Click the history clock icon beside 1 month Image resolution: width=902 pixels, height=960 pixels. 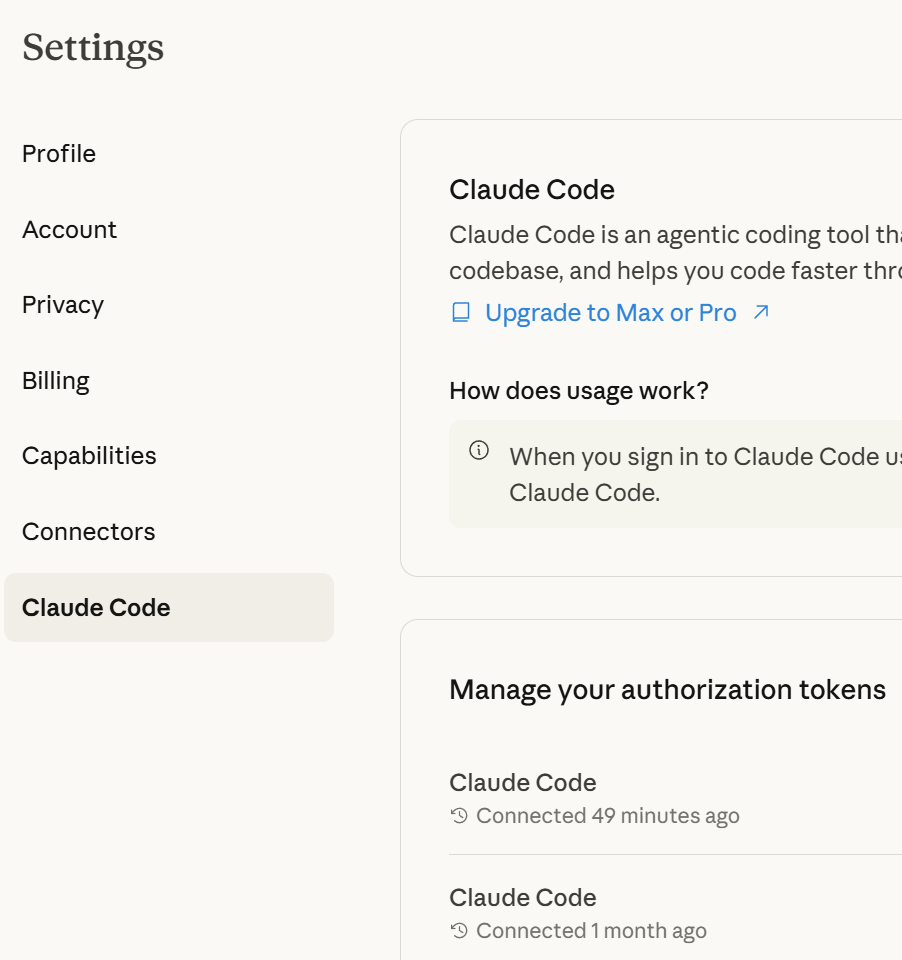[459, 931]
